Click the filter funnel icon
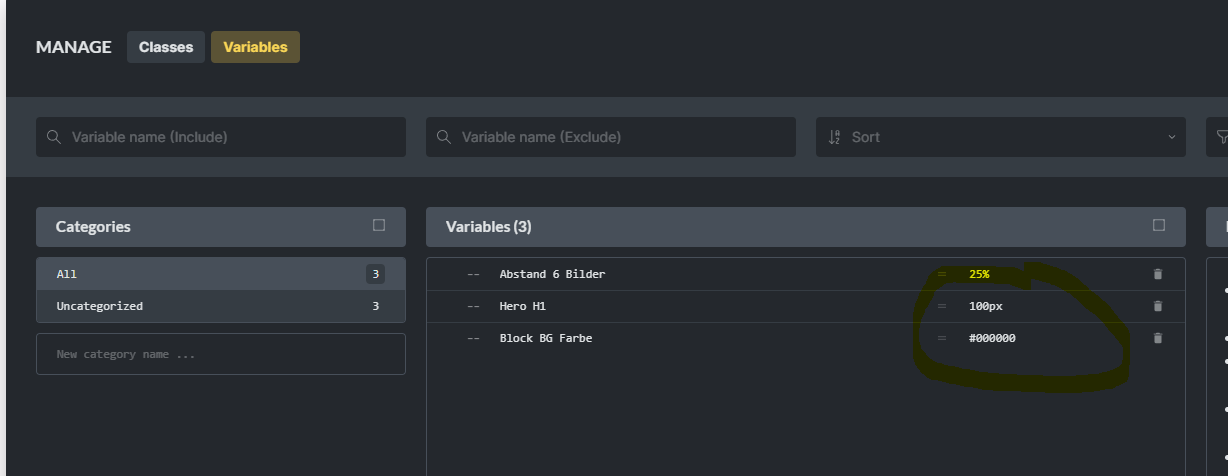The height and width of the screenshot is (476, 1228). [x=1221, y=137]
